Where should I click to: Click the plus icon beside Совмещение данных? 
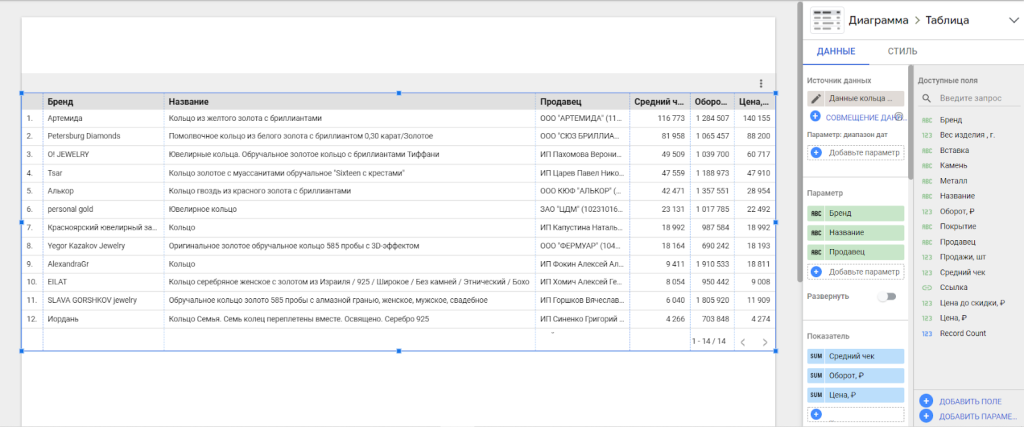816,117
